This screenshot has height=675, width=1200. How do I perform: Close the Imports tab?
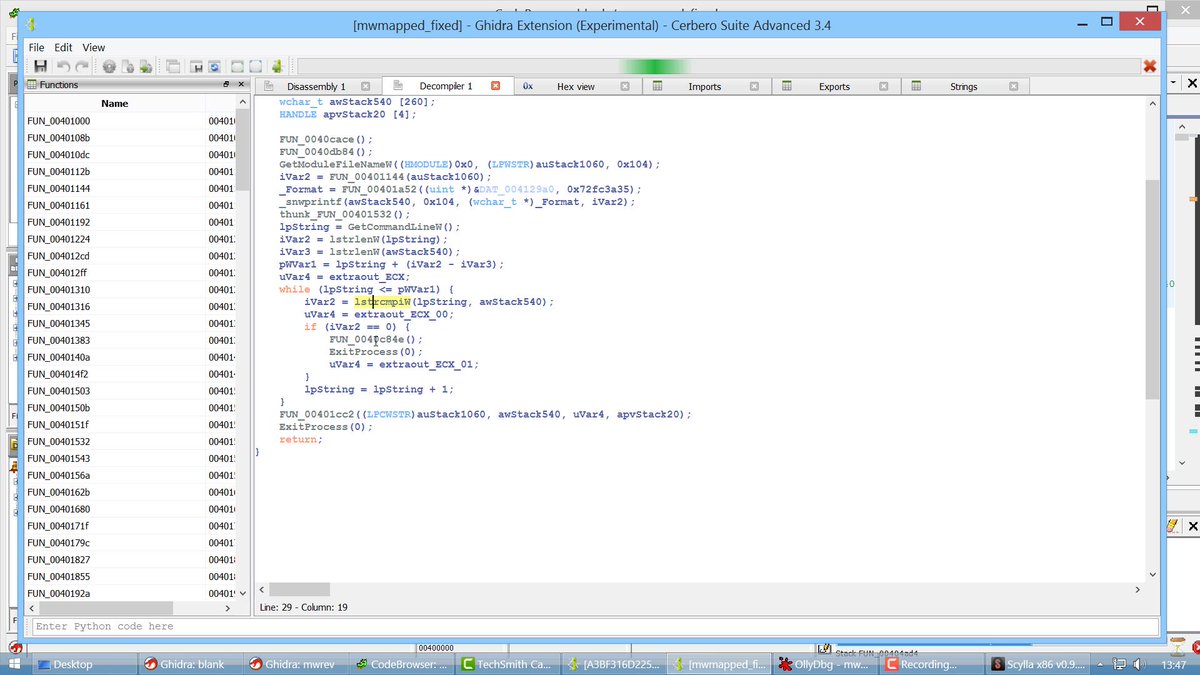tap(755, 86)
